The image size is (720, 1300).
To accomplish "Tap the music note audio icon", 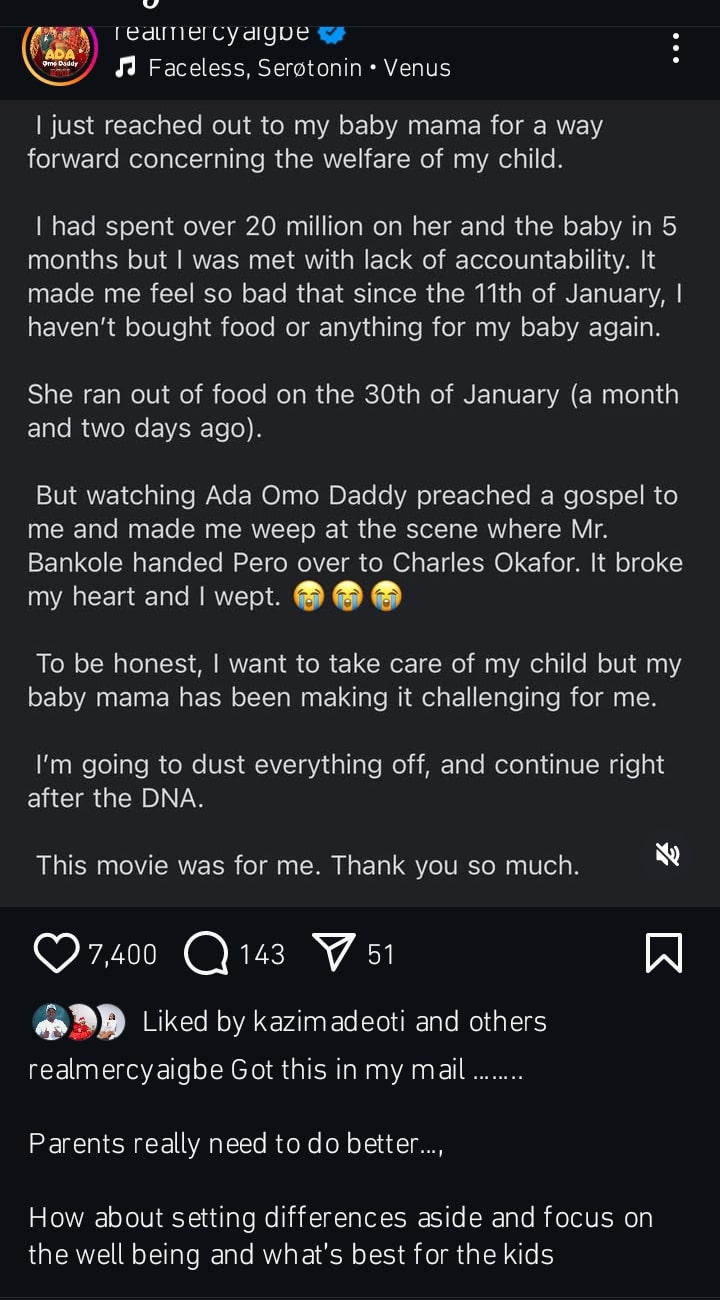I will point(126,68).
